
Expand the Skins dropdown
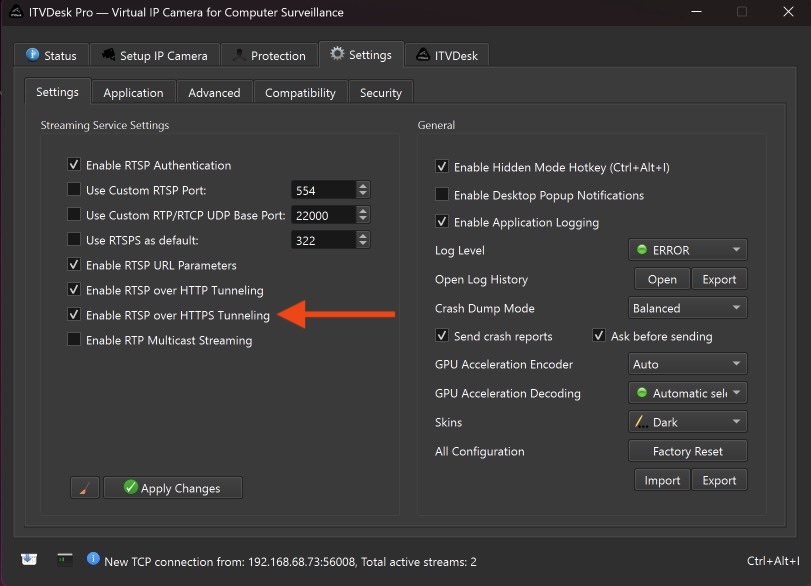[x=687, y=422]
